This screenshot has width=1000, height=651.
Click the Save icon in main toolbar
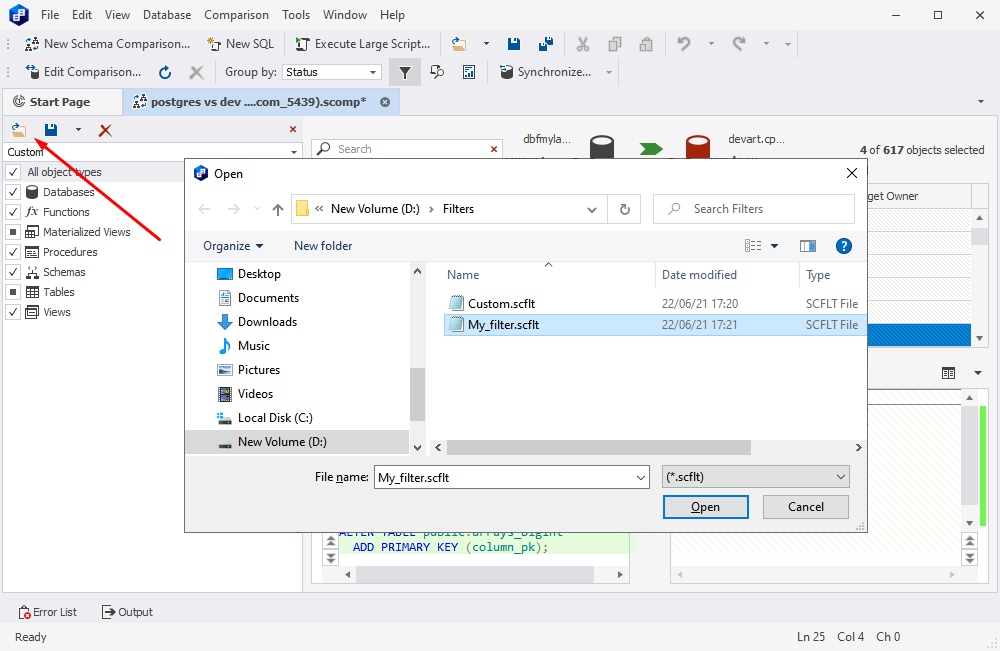(x=513, y=44)
